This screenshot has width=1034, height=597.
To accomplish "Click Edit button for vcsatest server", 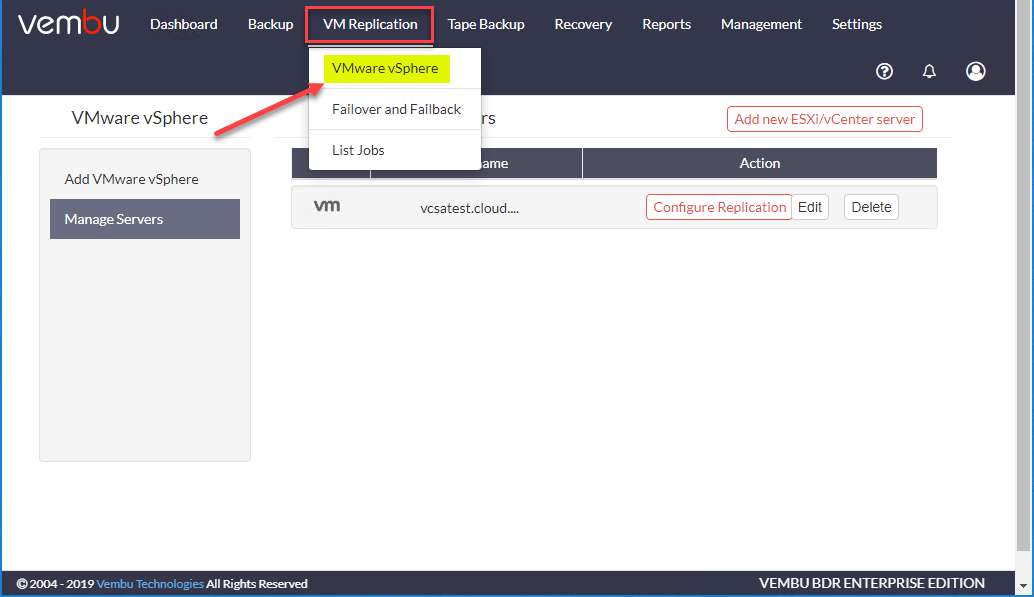I will click(810, 207).
